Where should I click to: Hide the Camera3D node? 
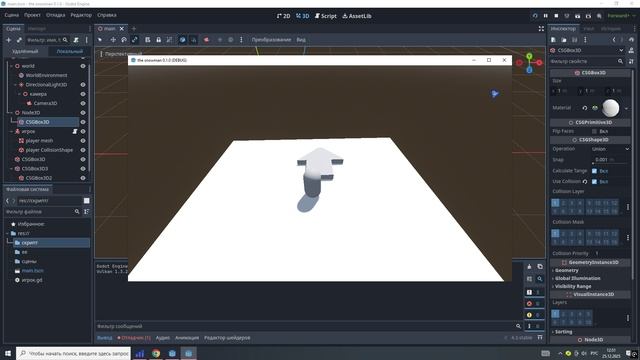[x=83, y=103]
